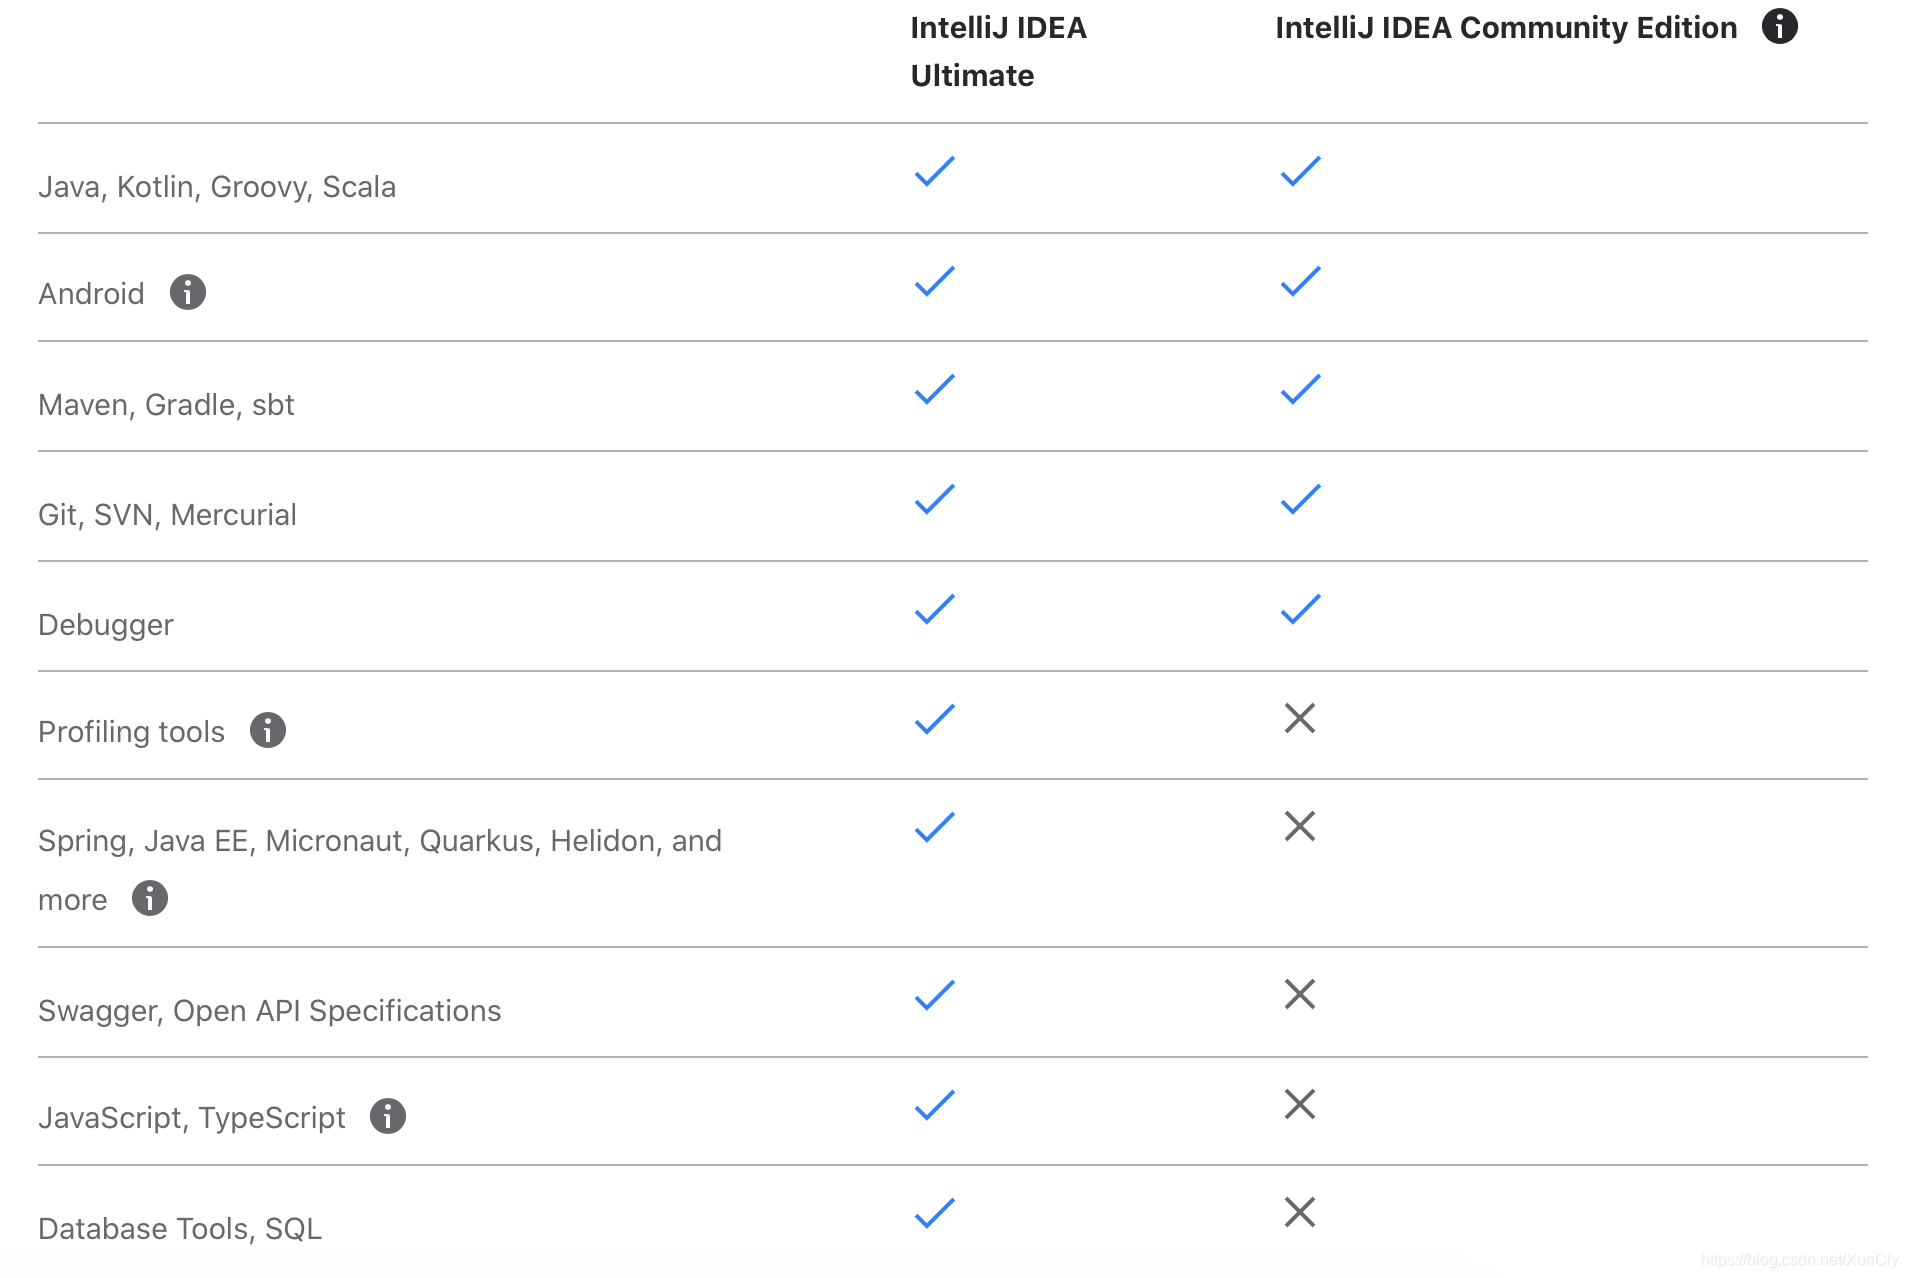Screen dimensions: 1908x1278
Task: Click Ultimate checkmark in the Debugger row
Action: (x=935, y=609)
